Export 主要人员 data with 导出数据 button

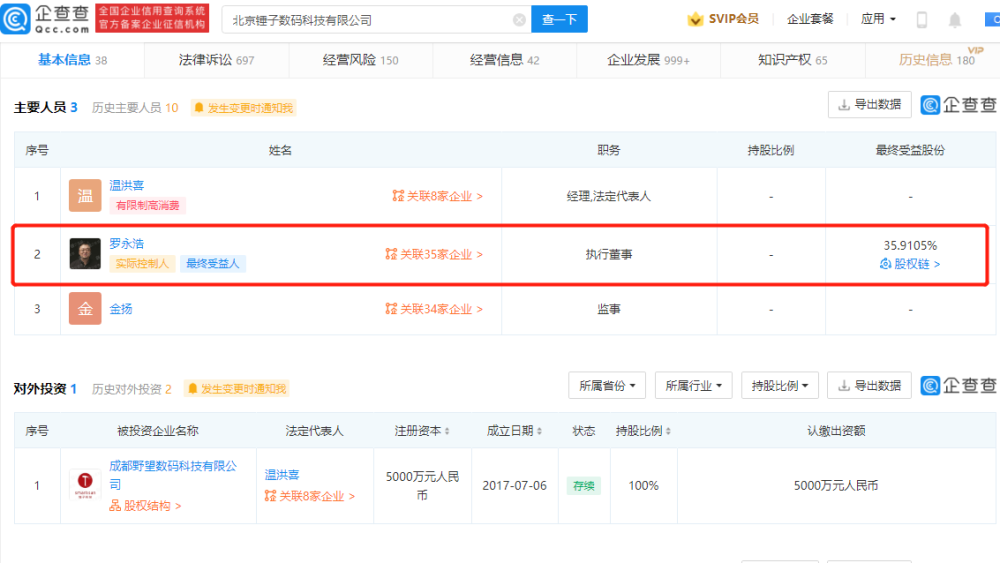pos(869,104)
